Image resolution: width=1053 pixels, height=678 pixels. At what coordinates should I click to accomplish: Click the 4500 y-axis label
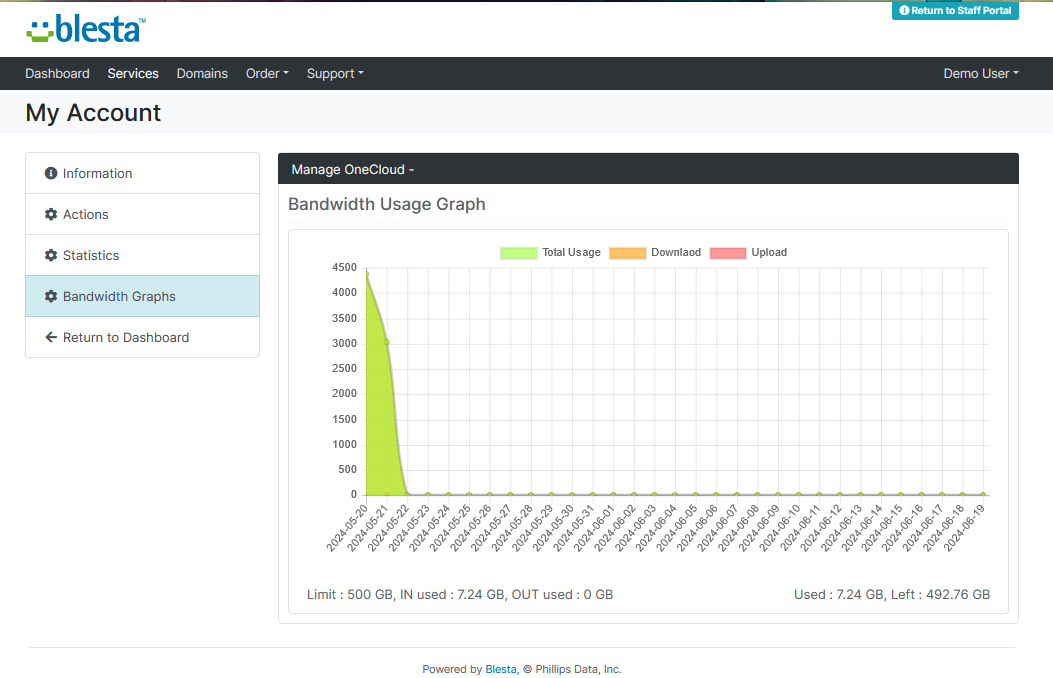pos(345,267)
